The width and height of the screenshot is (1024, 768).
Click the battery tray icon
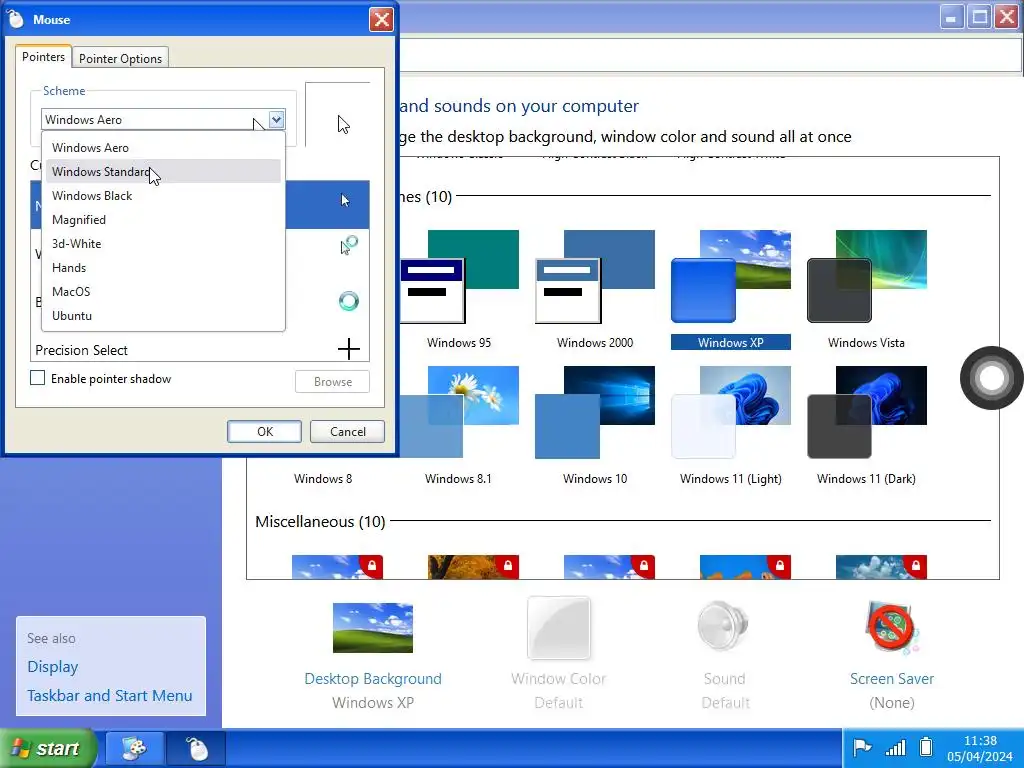[925, 746]
